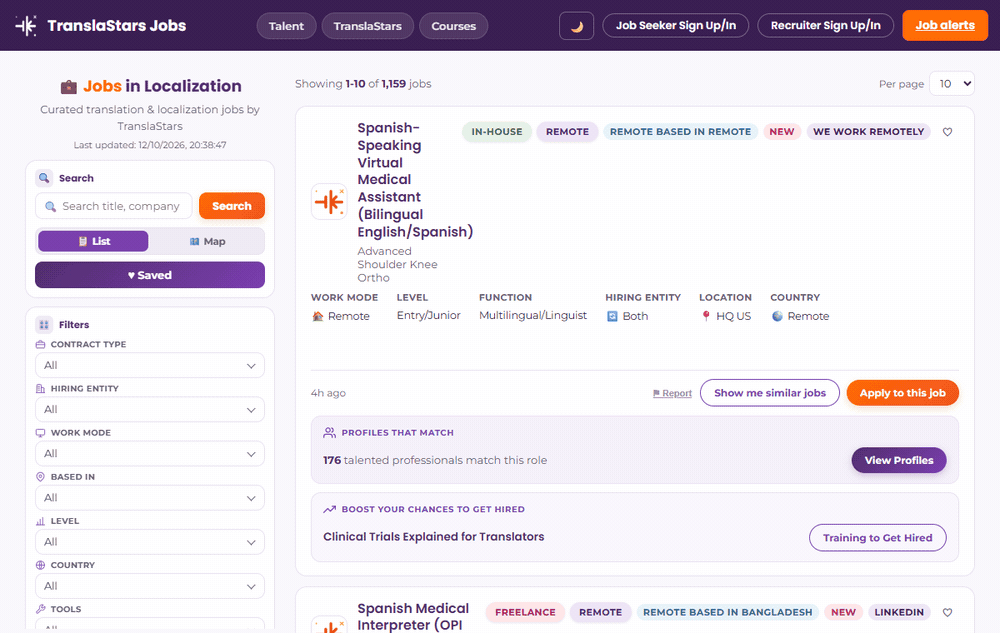Save the Spanish Medical Interpreter job with its heart icon
The width and height of the screenshot is (1000, 633).
[x=947, y=613]
